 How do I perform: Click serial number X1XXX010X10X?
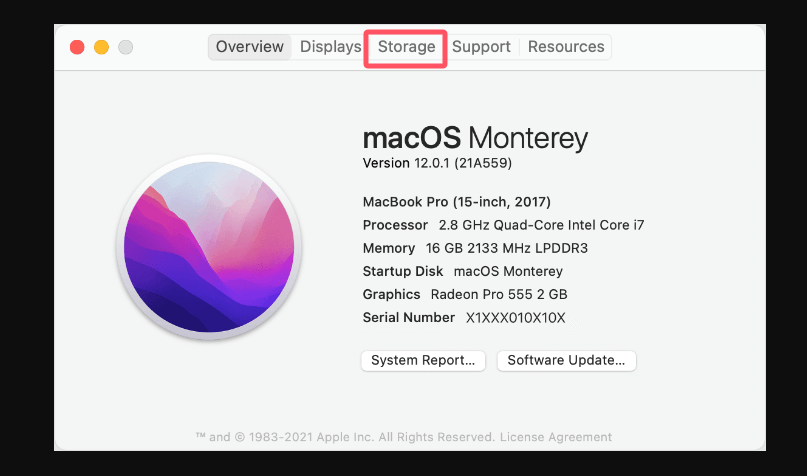coord(515,318)
